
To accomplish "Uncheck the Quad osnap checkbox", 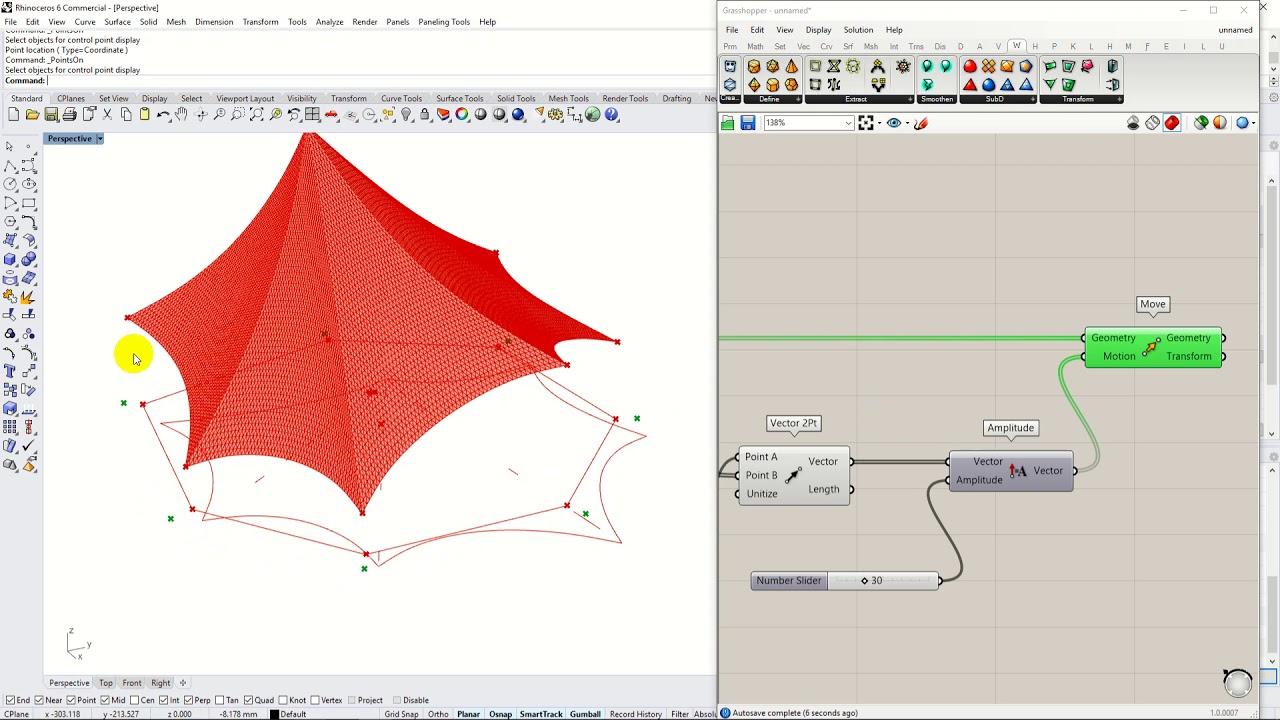I will coord(247,700).
